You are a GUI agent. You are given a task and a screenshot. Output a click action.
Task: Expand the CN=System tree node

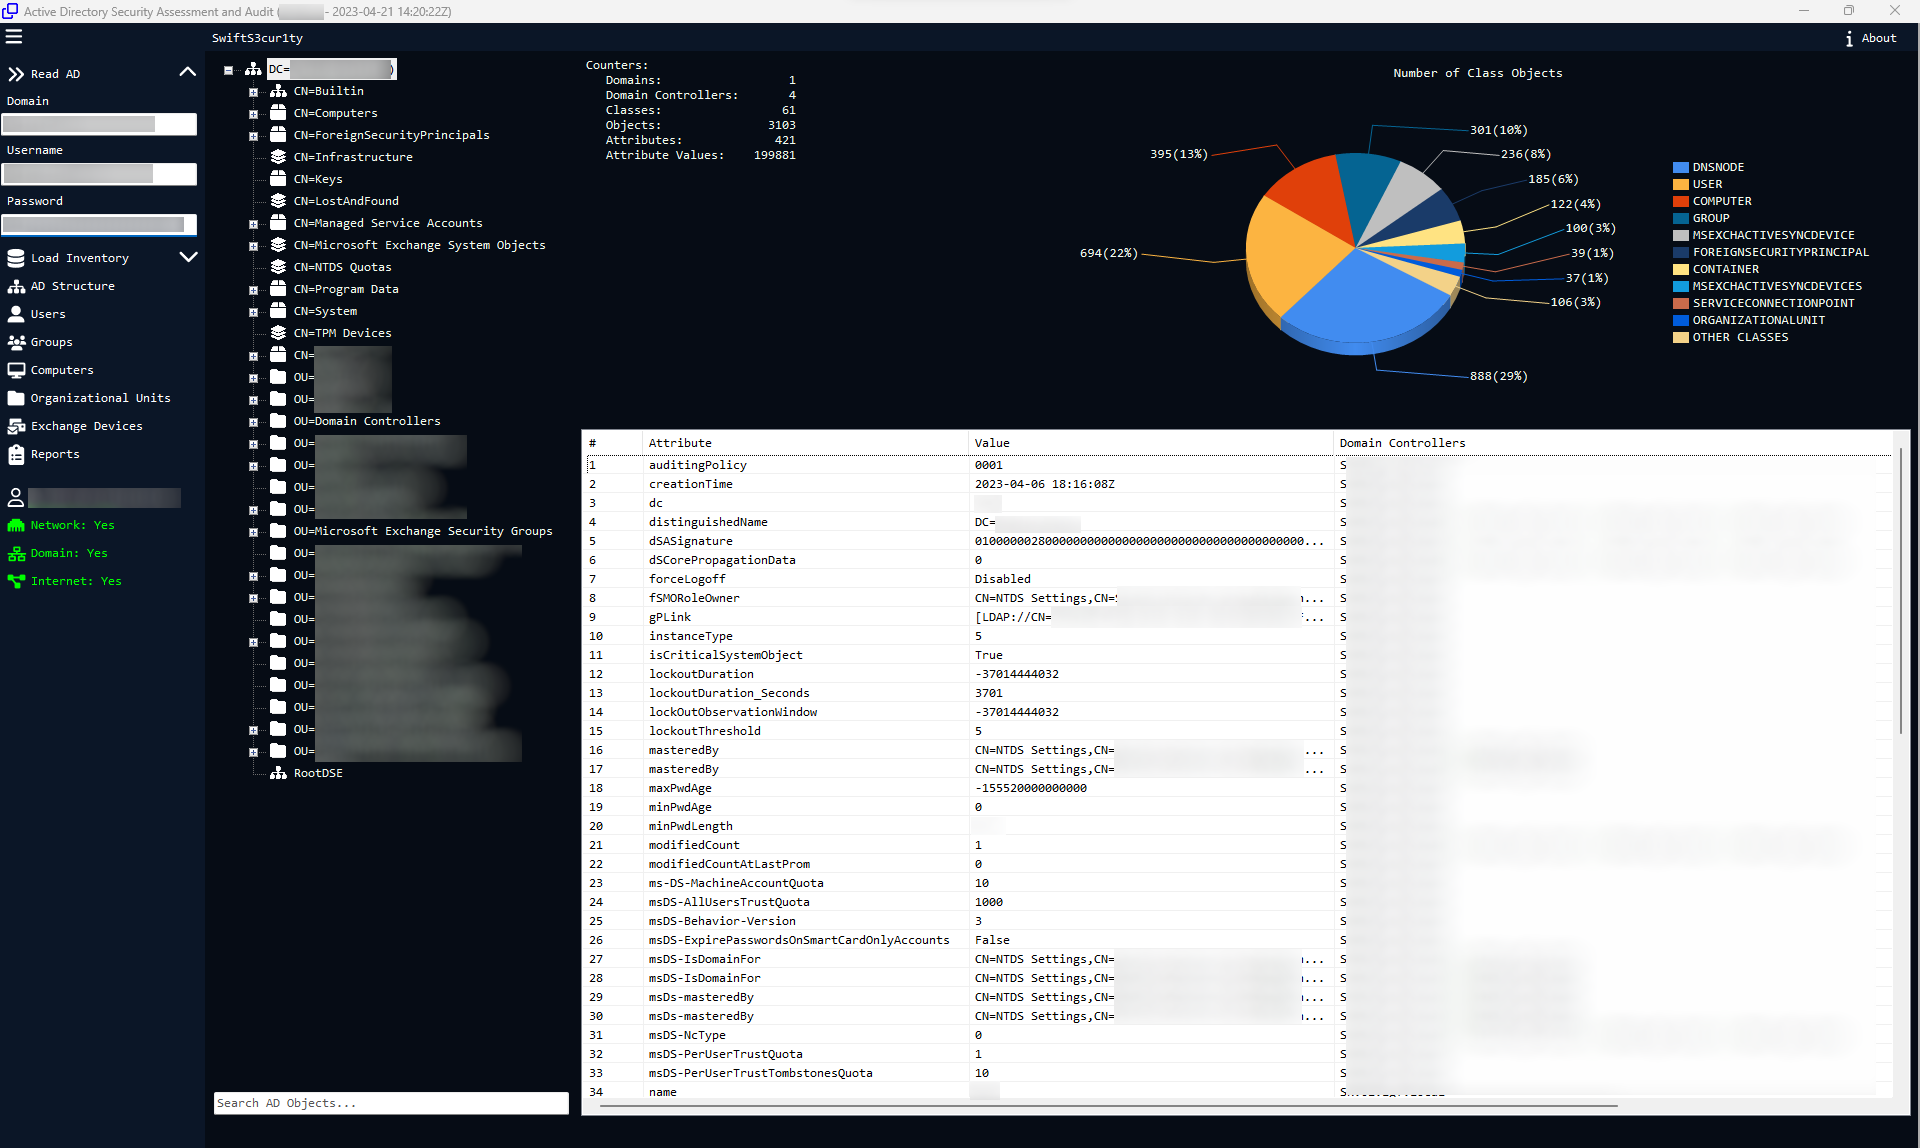click(253, 312)
